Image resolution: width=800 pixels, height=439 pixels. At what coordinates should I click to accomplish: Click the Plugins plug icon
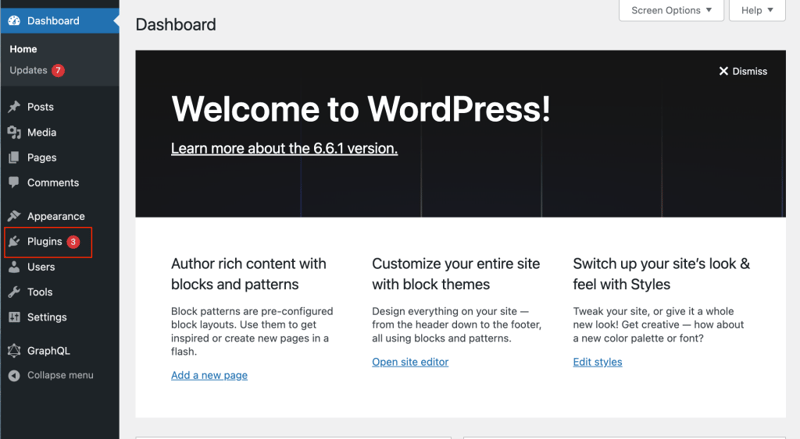14,242
